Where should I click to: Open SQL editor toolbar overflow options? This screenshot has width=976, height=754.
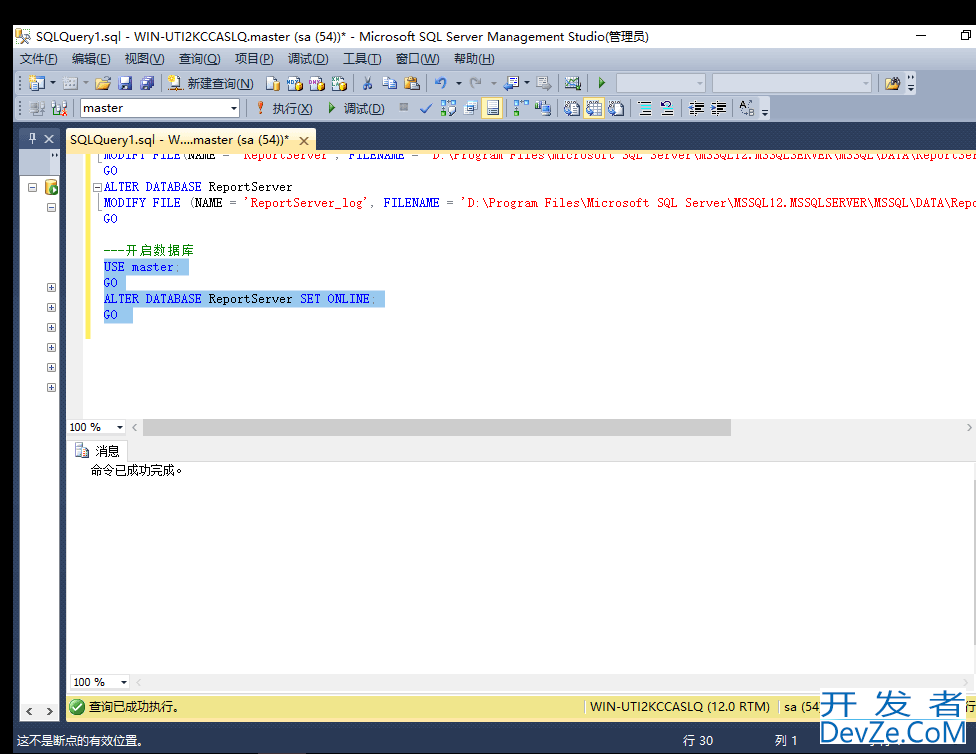(765, 110)
